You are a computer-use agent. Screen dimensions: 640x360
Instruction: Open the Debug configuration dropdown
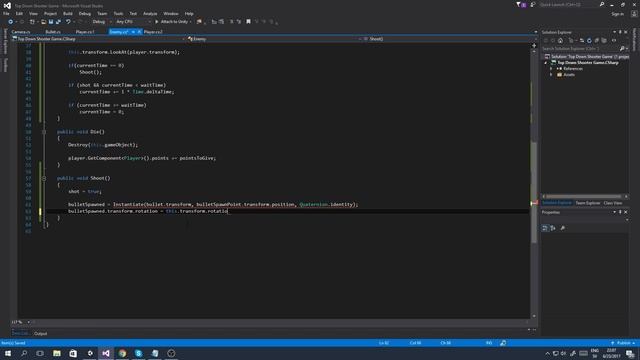[101, 22]
